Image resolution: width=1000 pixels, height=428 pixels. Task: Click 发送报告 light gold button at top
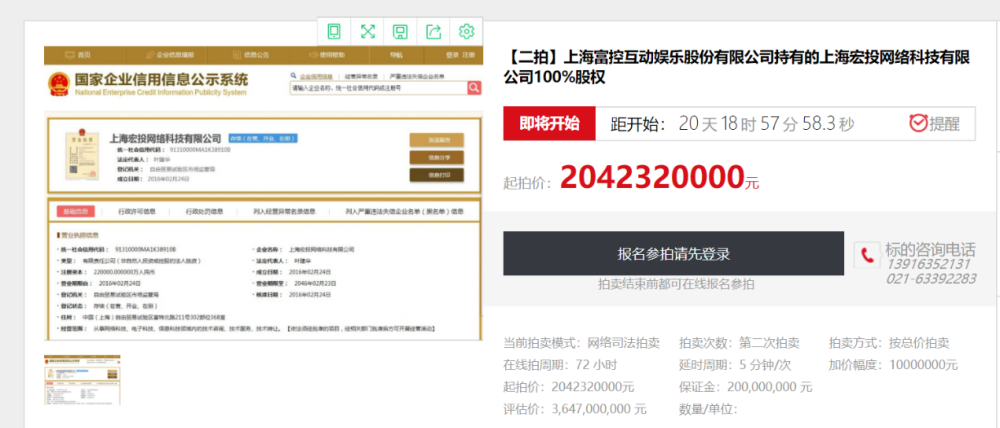(436, 140)
